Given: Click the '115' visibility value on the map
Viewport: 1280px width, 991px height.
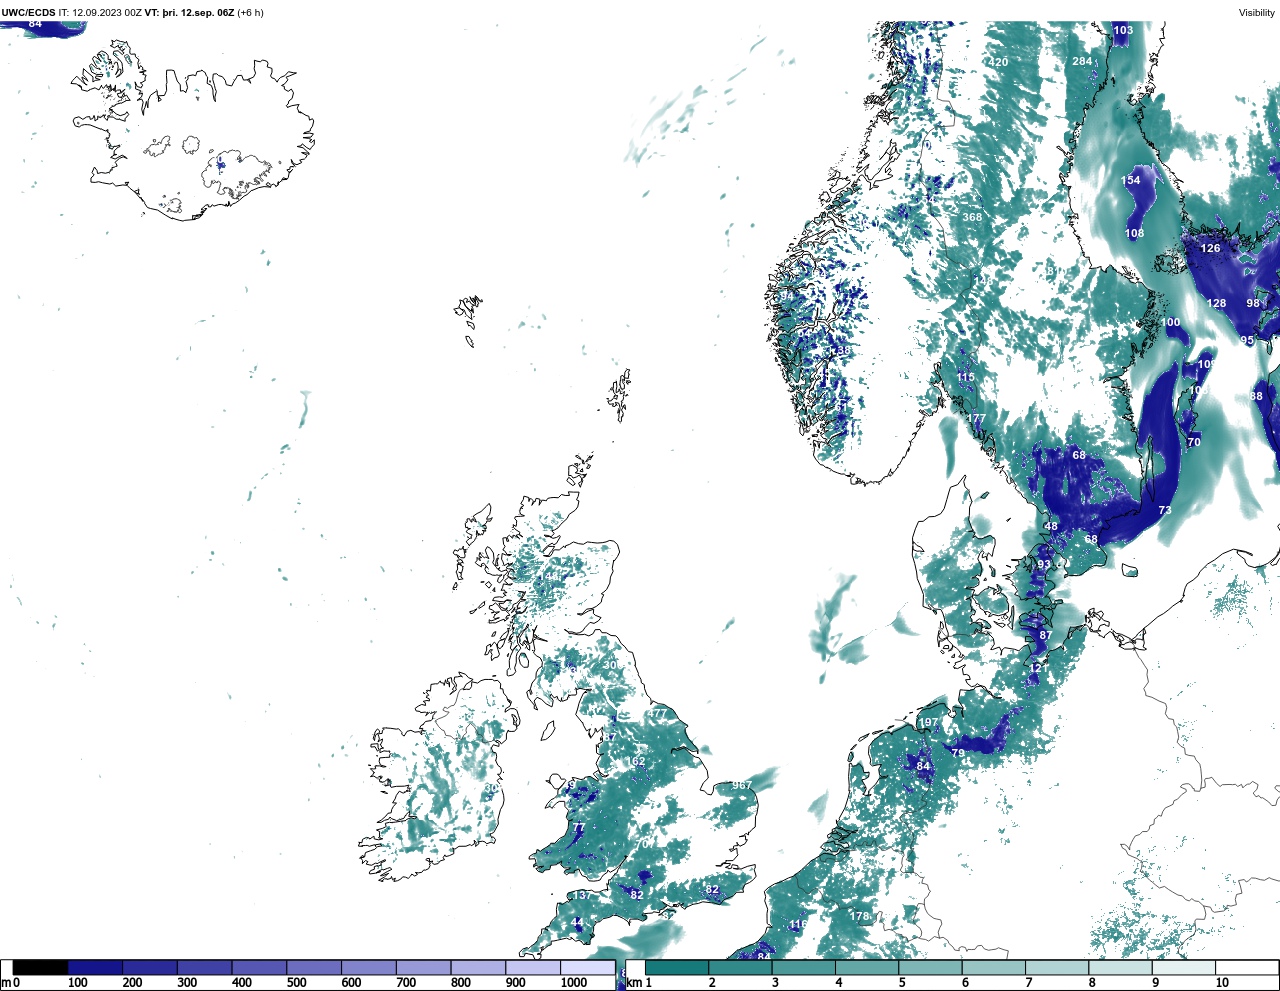Looking at the screenshot, I should tap(965, 377).
